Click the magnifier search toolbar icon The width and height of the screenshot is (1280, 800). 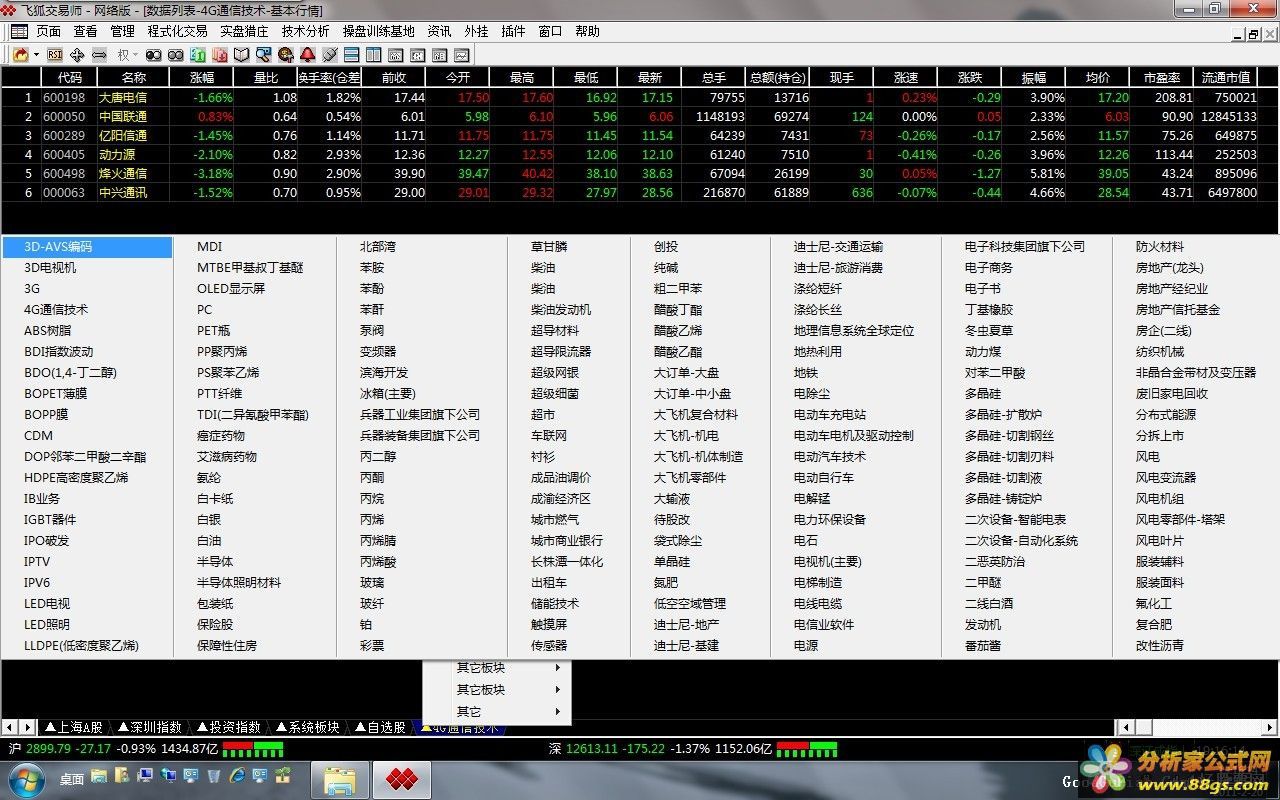pyautogui.click(x=263, y=54)
